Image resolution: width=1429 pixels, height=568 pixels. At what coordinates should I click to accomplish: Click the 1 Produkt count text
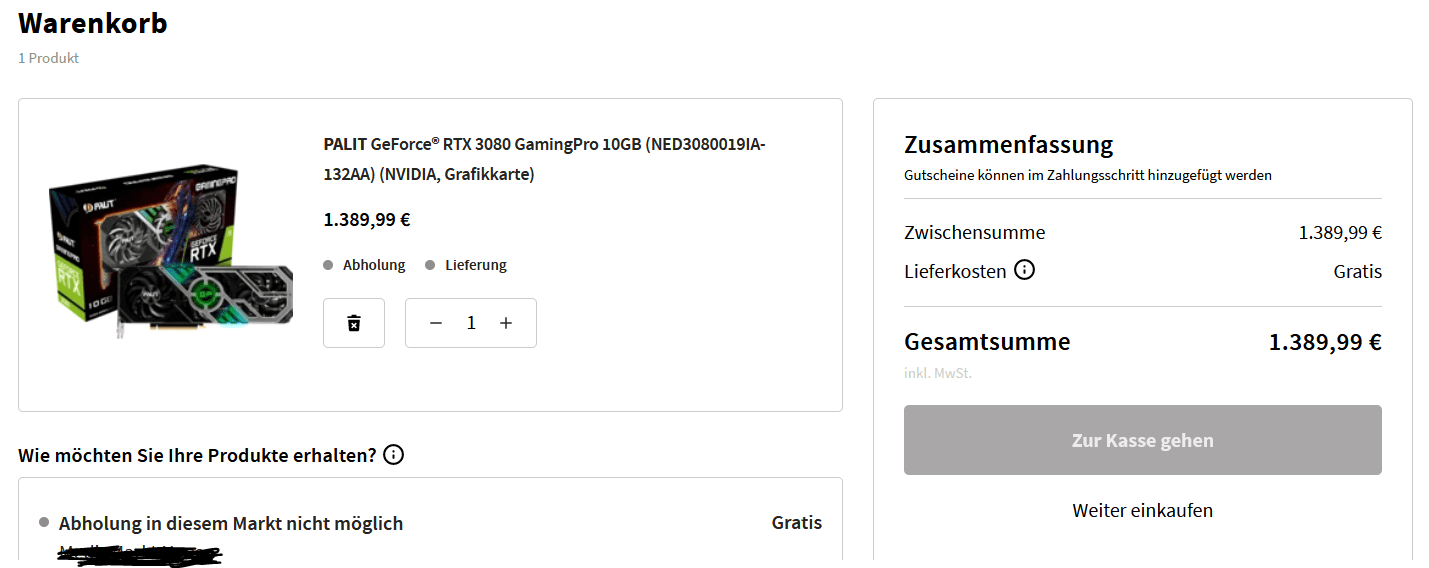coord(49,58)
